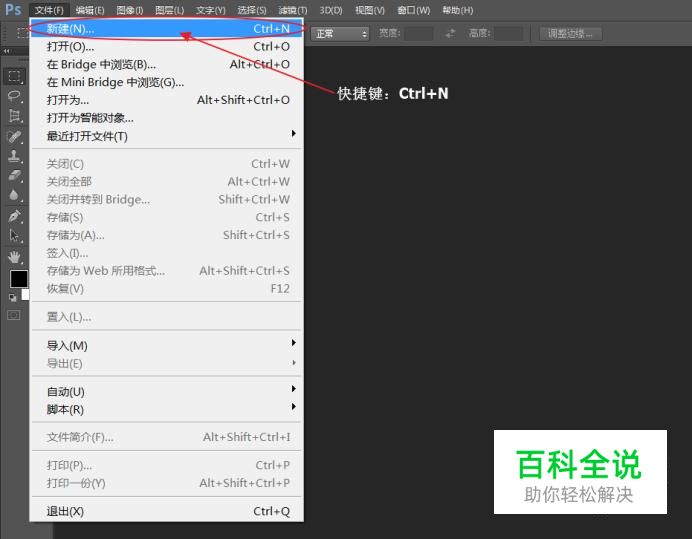The image size is (692, 539).
Task: Select the Clone Stamp tool
Action: point(14,156)
